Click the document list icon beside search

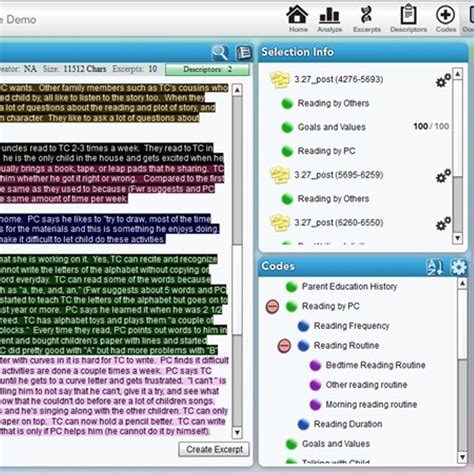point(244,53)
